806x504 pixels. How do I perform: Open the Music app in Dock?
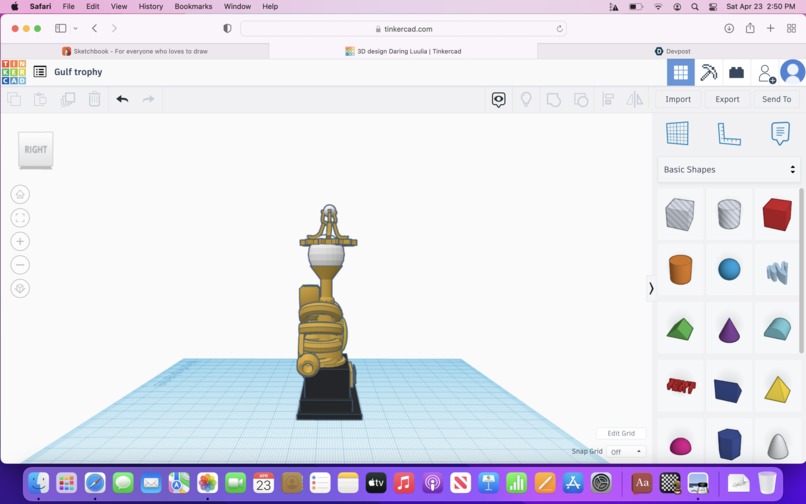click(x=404, y=483)
